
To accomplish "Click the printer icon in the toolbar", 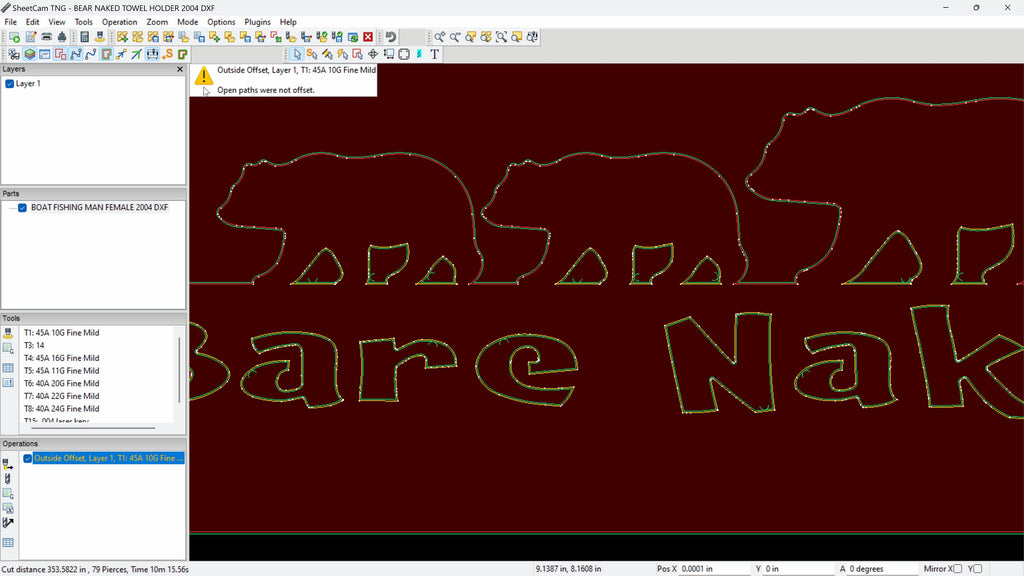I will coord(46,37).
